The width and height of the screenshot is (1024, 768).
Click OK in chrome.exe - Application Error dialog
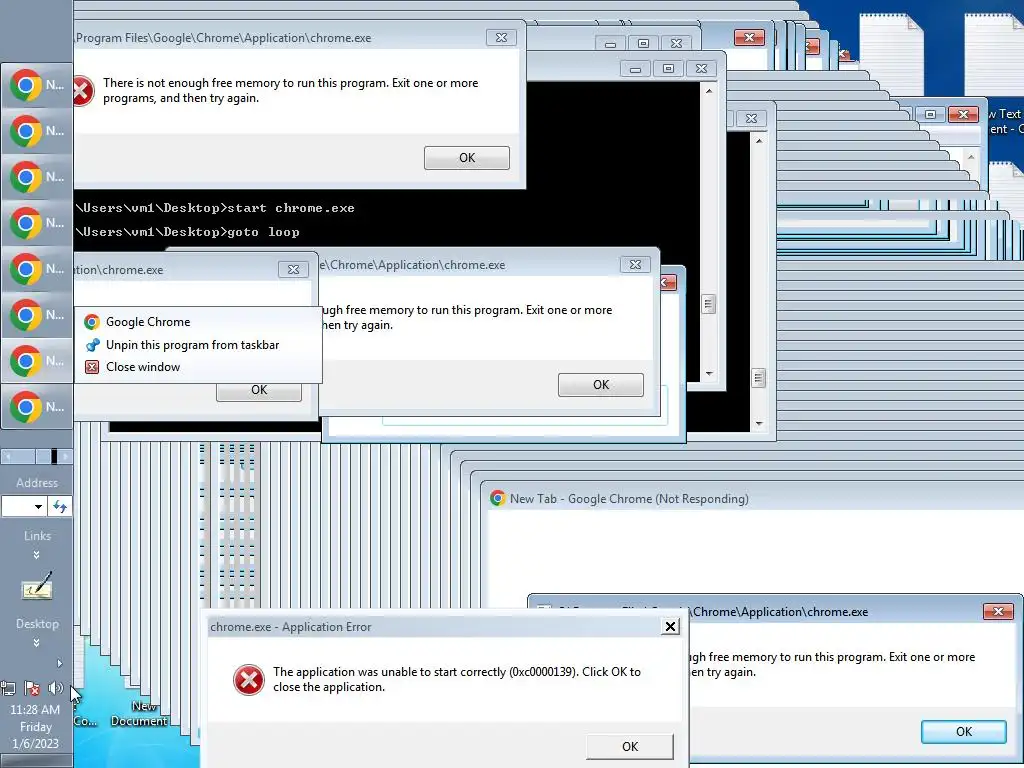(x=630, y=746)
